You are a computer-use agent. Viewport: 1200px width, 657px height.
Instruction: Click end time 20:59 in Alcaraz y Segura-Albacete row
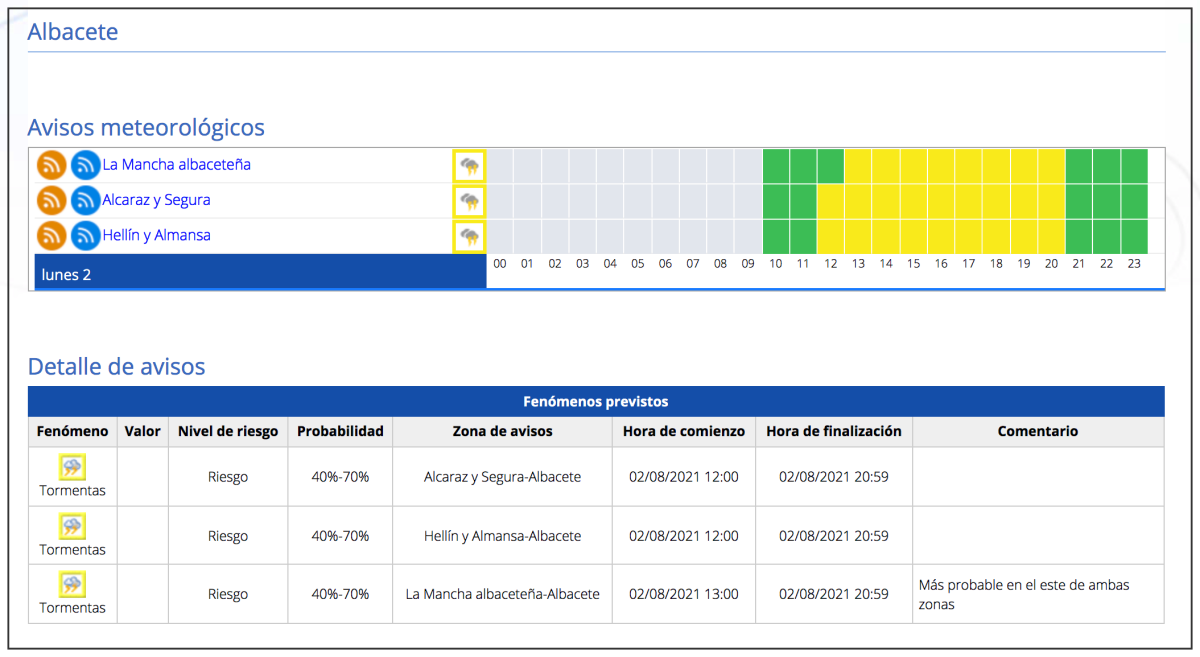pyautogui.click(x=834, y=477)
